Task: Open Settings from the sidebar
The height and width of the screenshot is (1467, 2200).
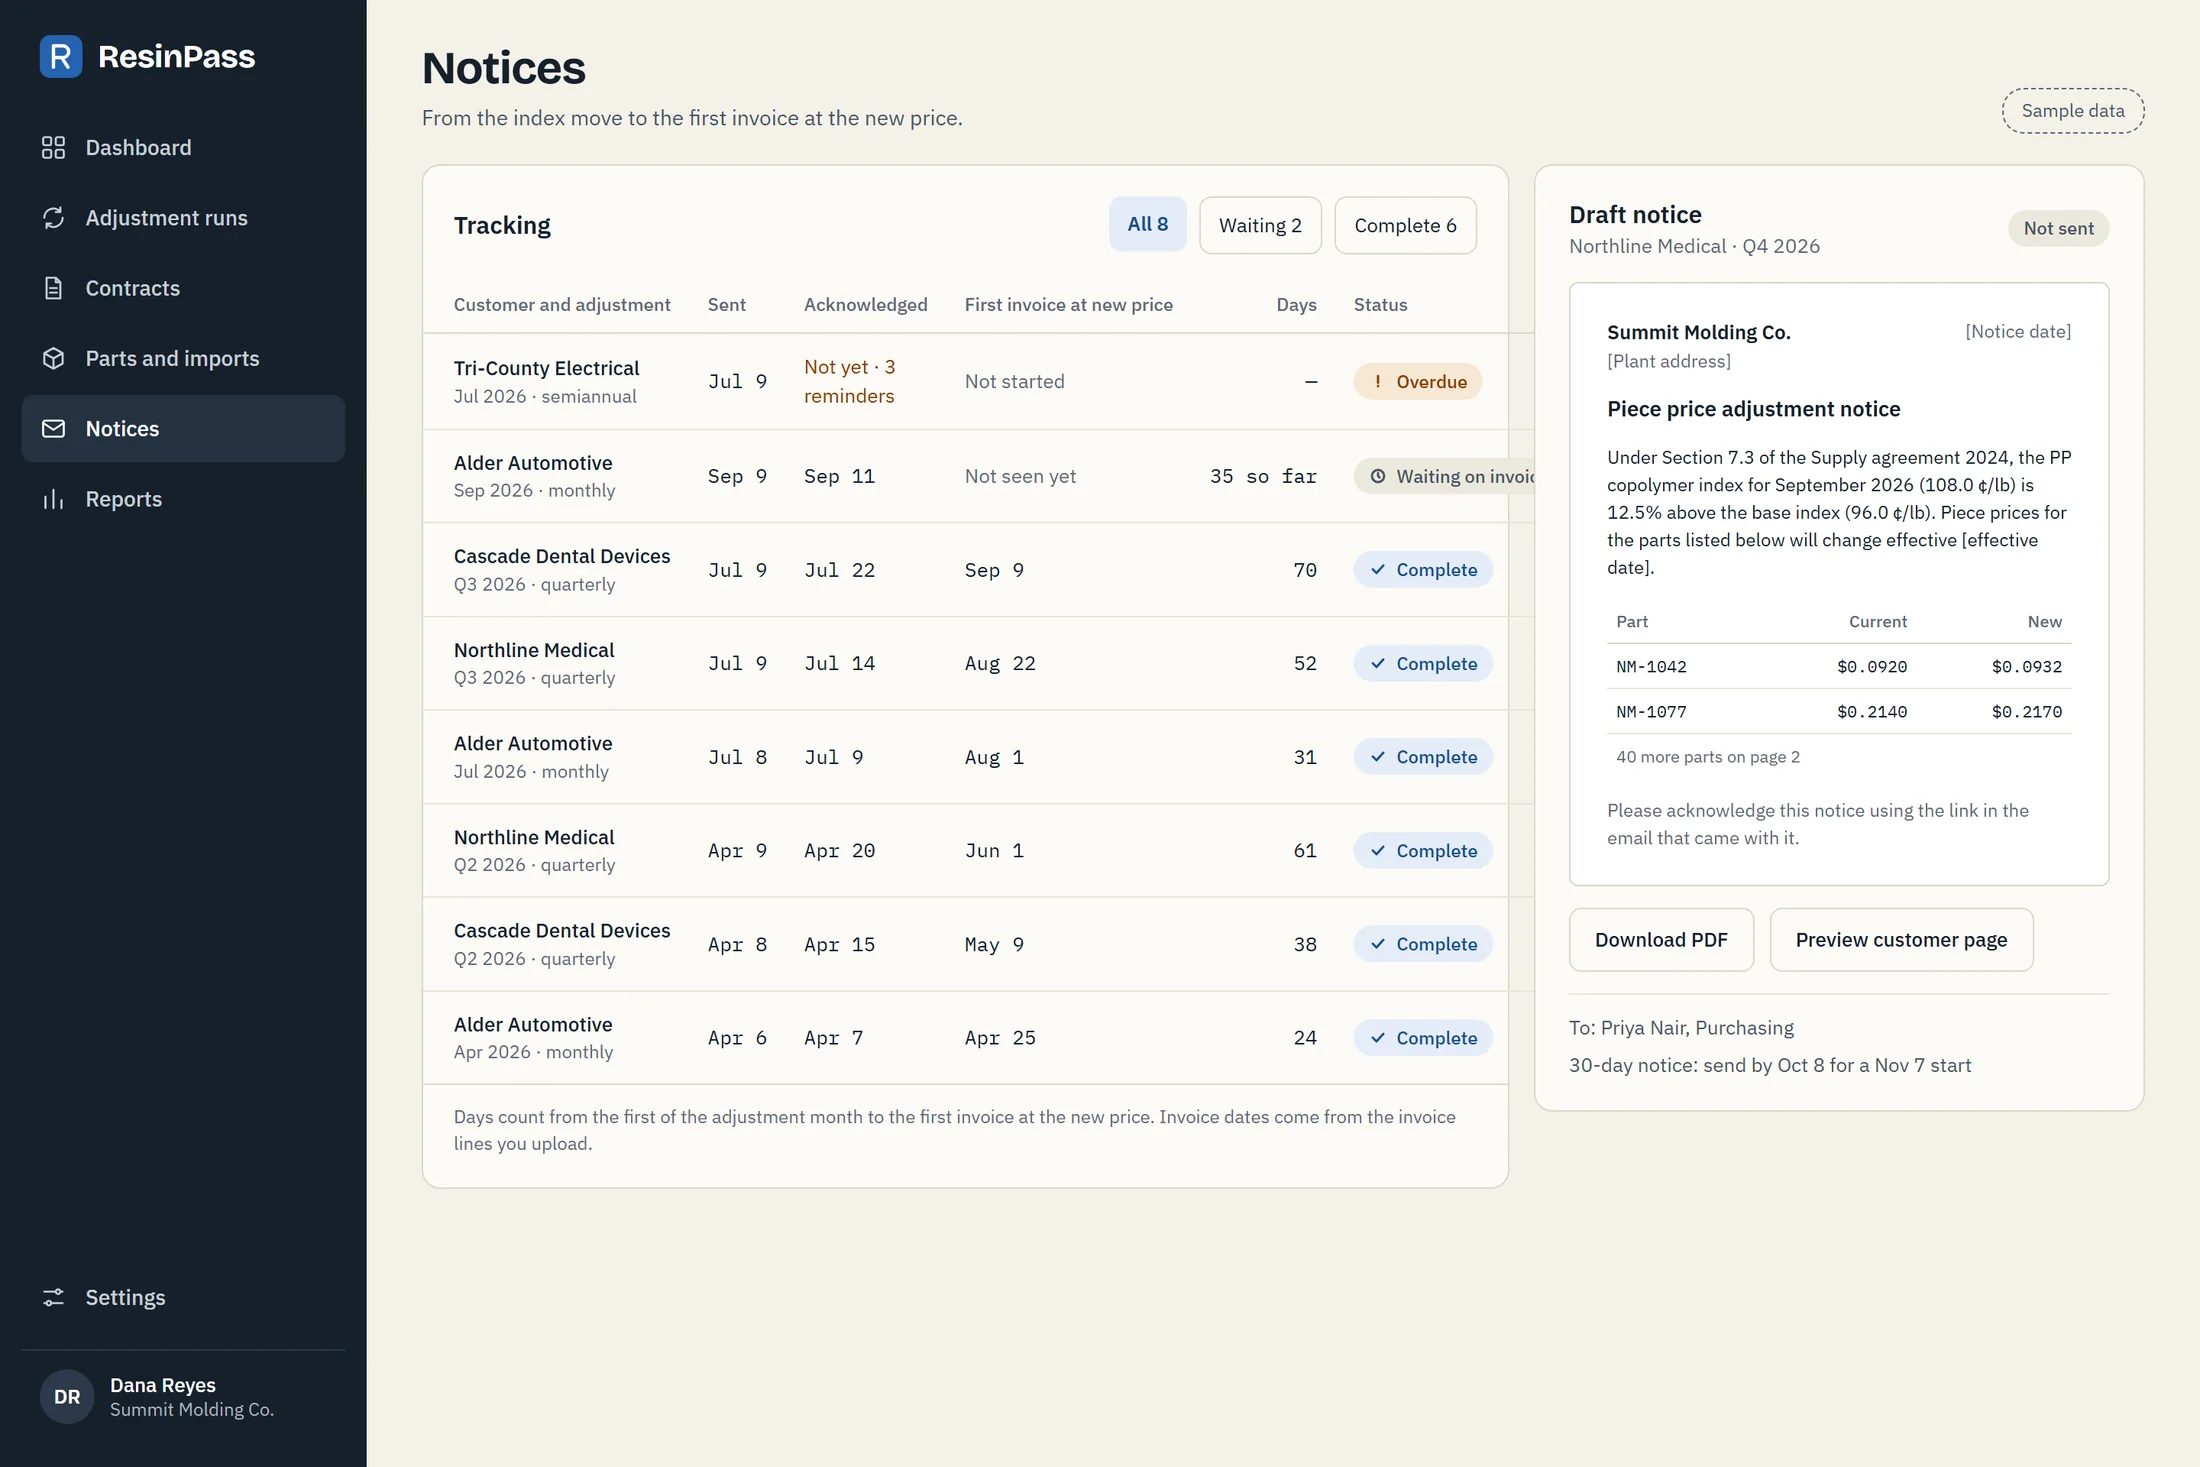Action: [x=183, y=1297]
